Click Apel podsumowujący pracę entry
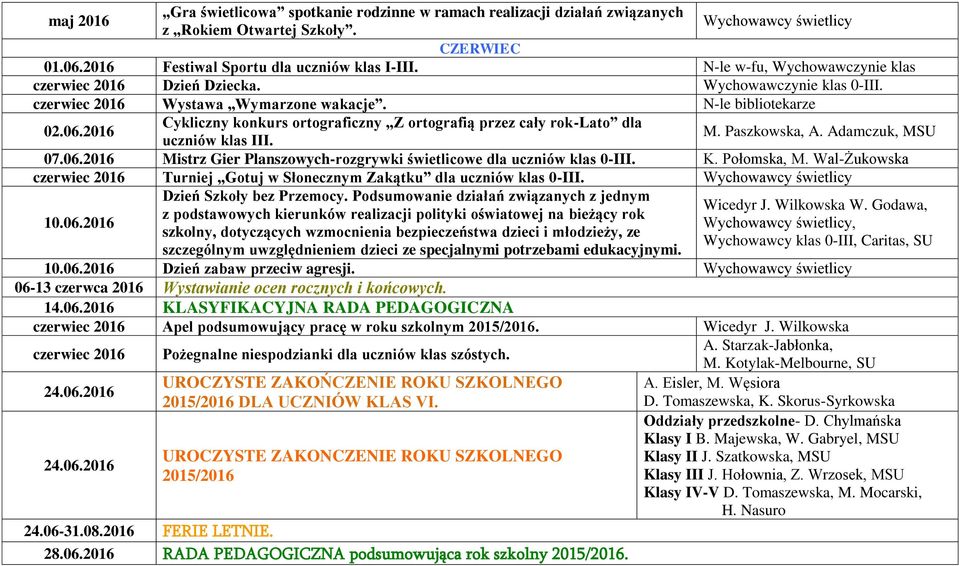 pos(350,327)
